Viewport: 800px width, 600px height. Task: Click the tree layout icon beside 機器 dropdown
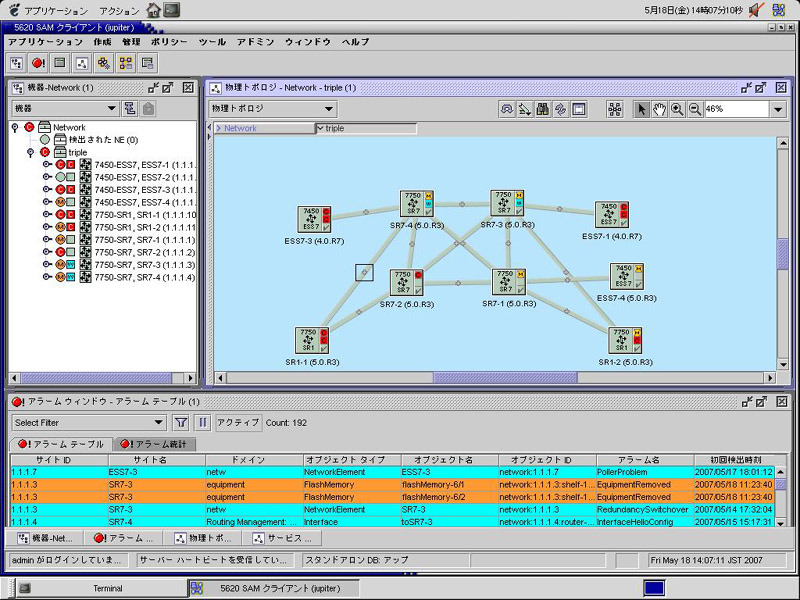(130, 108)
